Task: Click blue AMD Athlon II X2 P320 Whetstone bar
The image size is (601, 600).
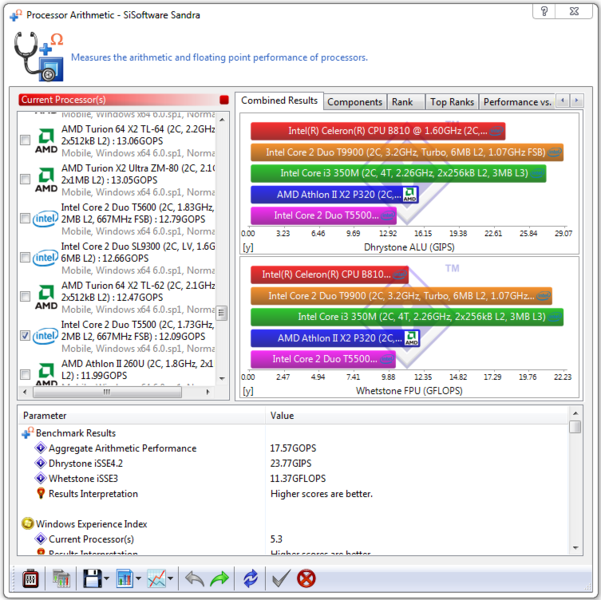Action: pyautogui.click(x=335, y=338)
